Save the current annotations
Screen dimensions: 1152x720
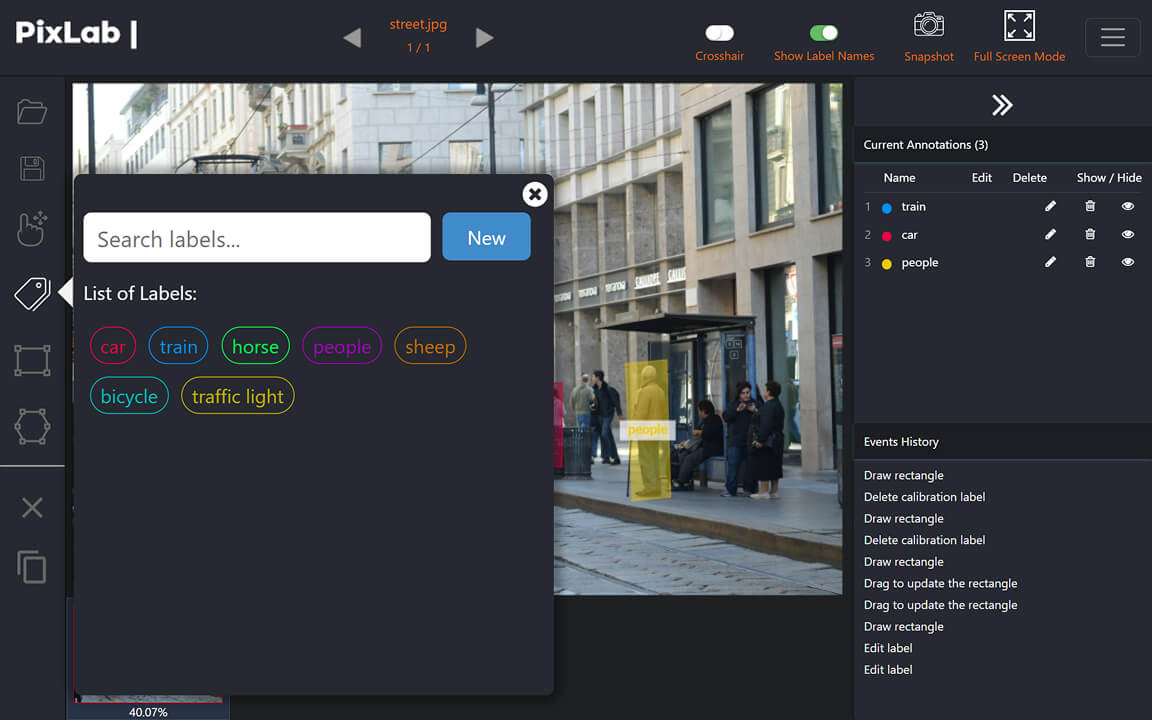(x=32, y=169)
